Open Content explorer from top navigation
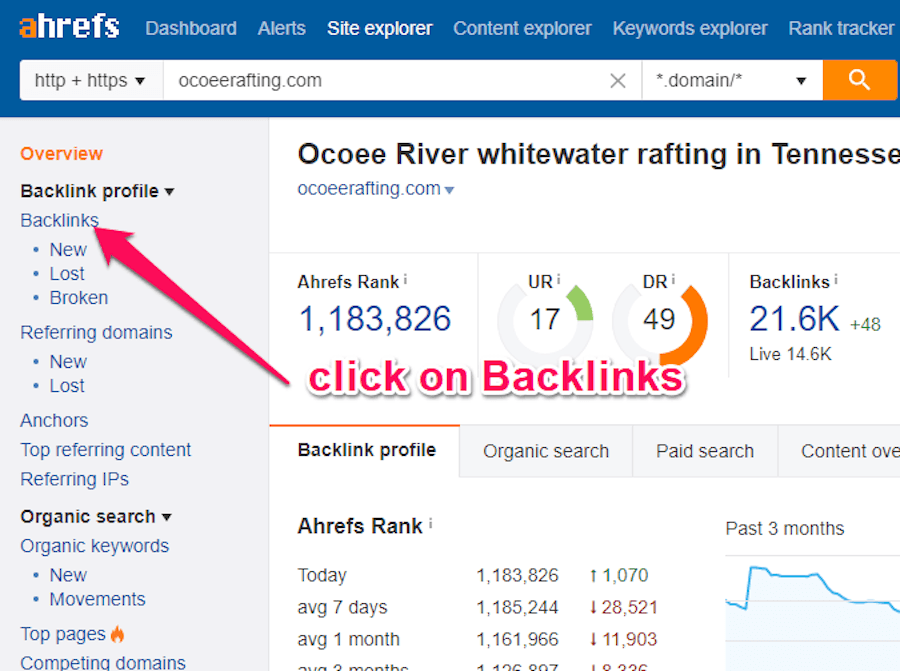900x671 pixels. point(521,29)
